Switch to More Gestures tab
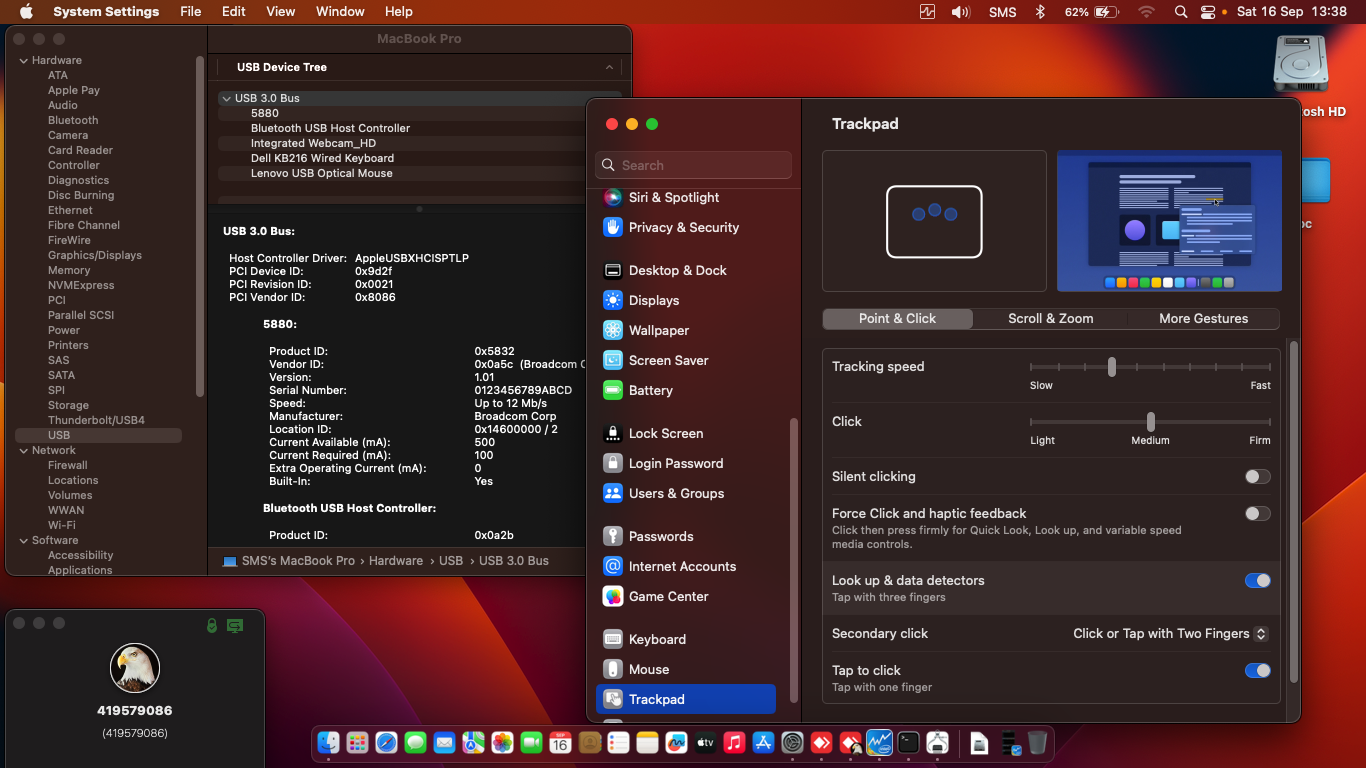 [x=1203, y=318]
